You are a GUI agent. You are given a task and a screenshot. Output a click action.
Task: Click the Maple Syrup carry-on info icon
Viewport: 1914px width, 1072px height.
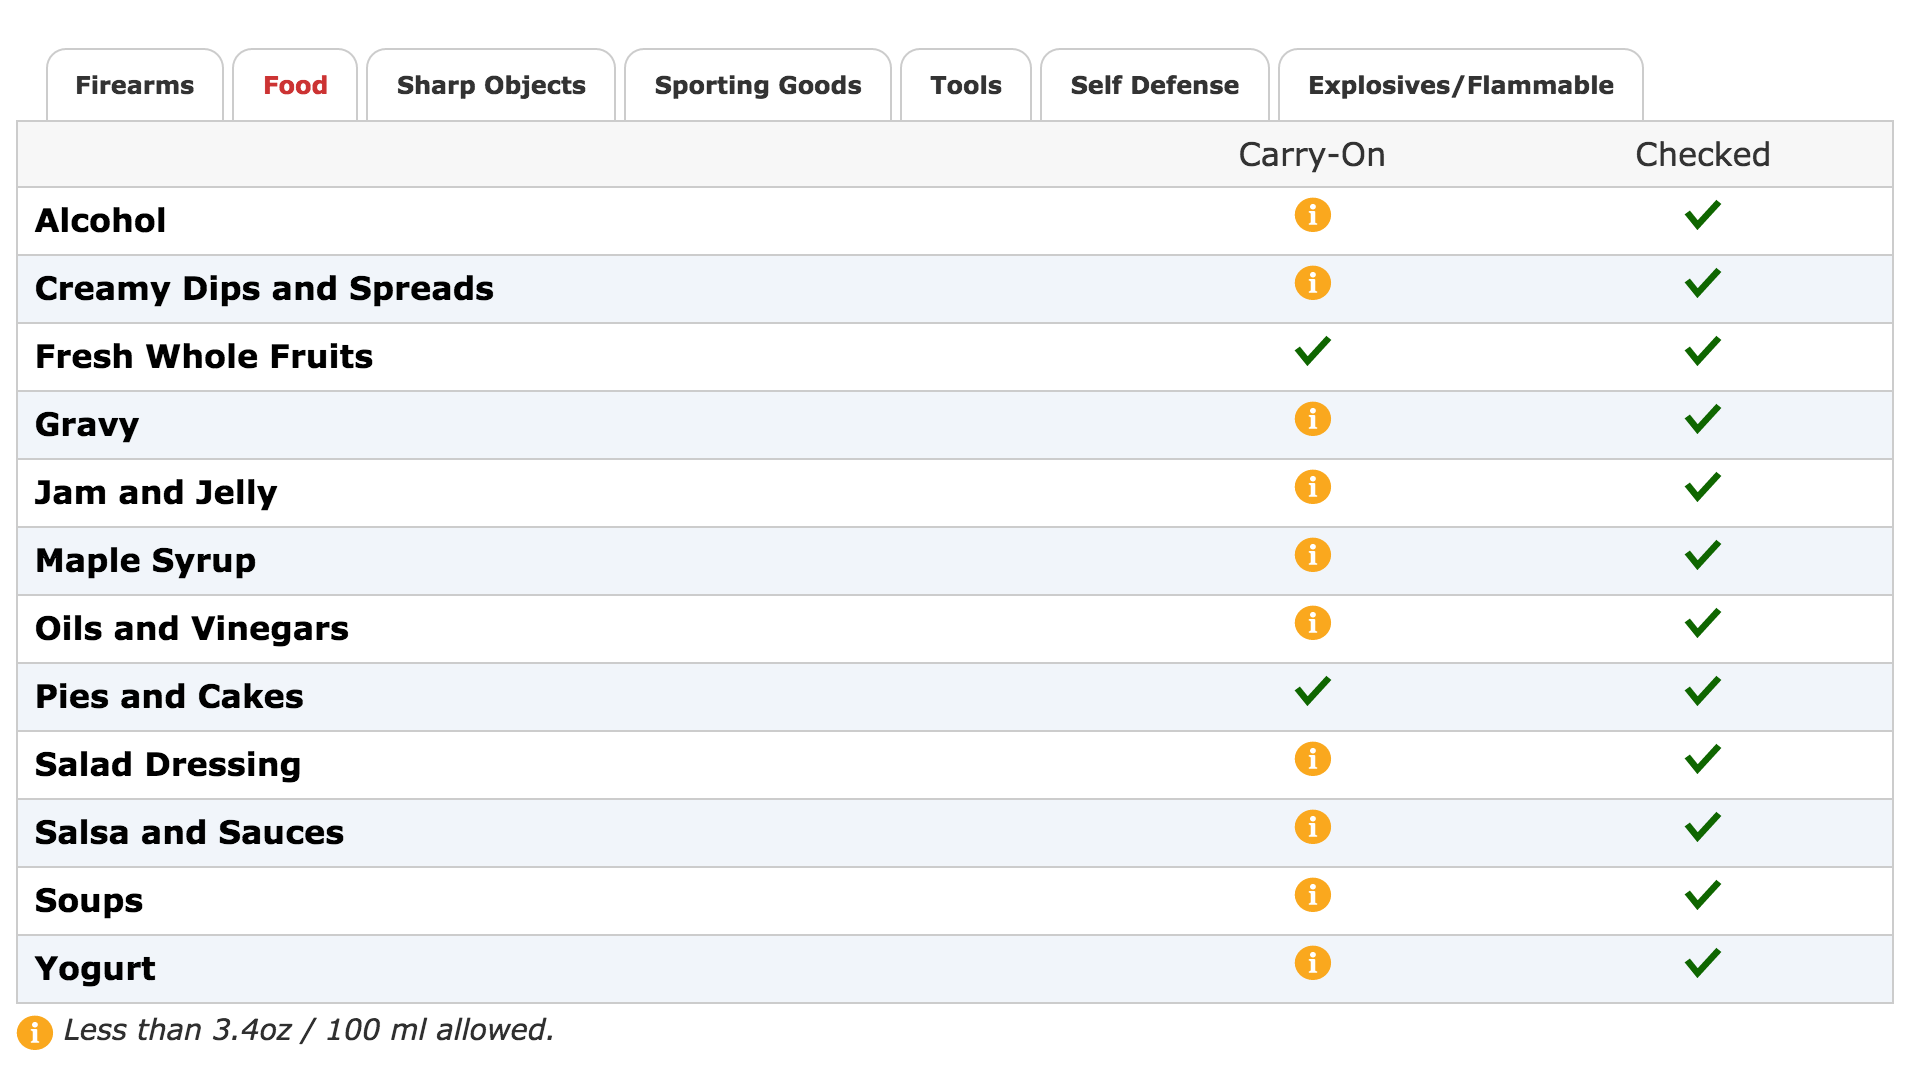pyautogui.click(x=1312, y=555)
